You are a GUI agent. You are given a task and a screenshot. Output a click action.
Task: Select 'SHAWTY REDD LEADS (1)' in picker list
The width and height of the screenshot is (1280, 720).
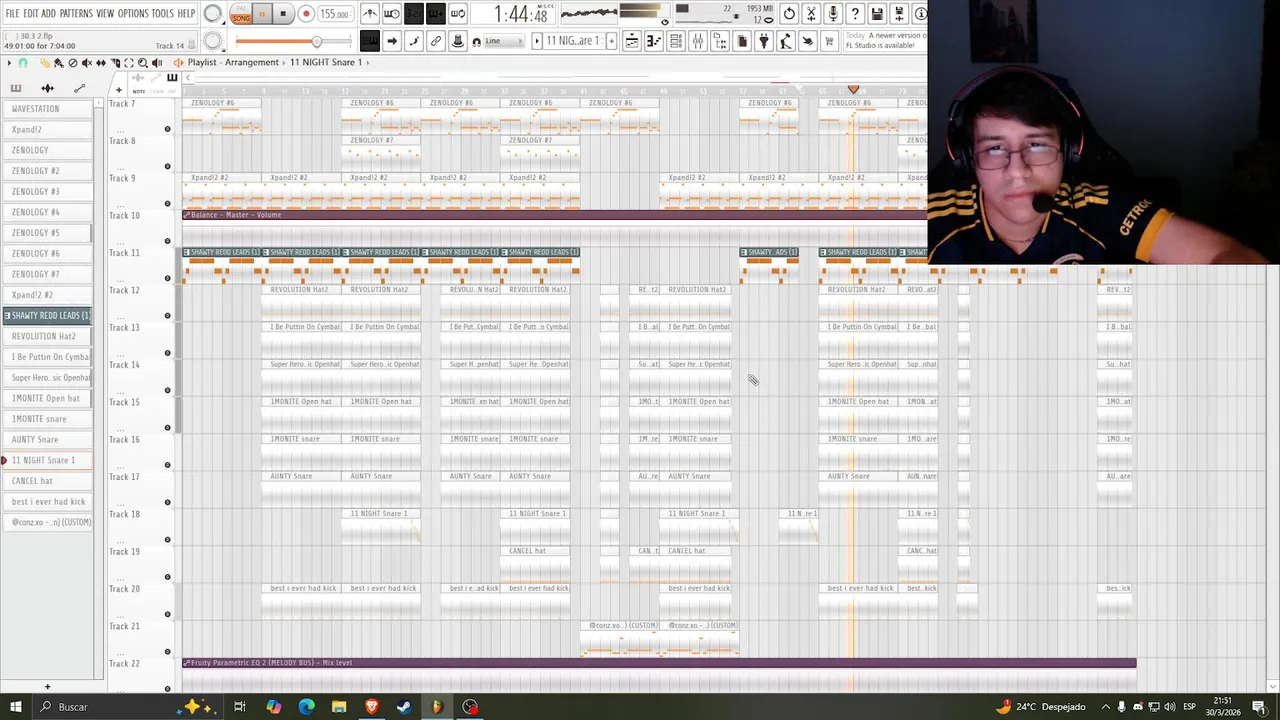point(47,315)
